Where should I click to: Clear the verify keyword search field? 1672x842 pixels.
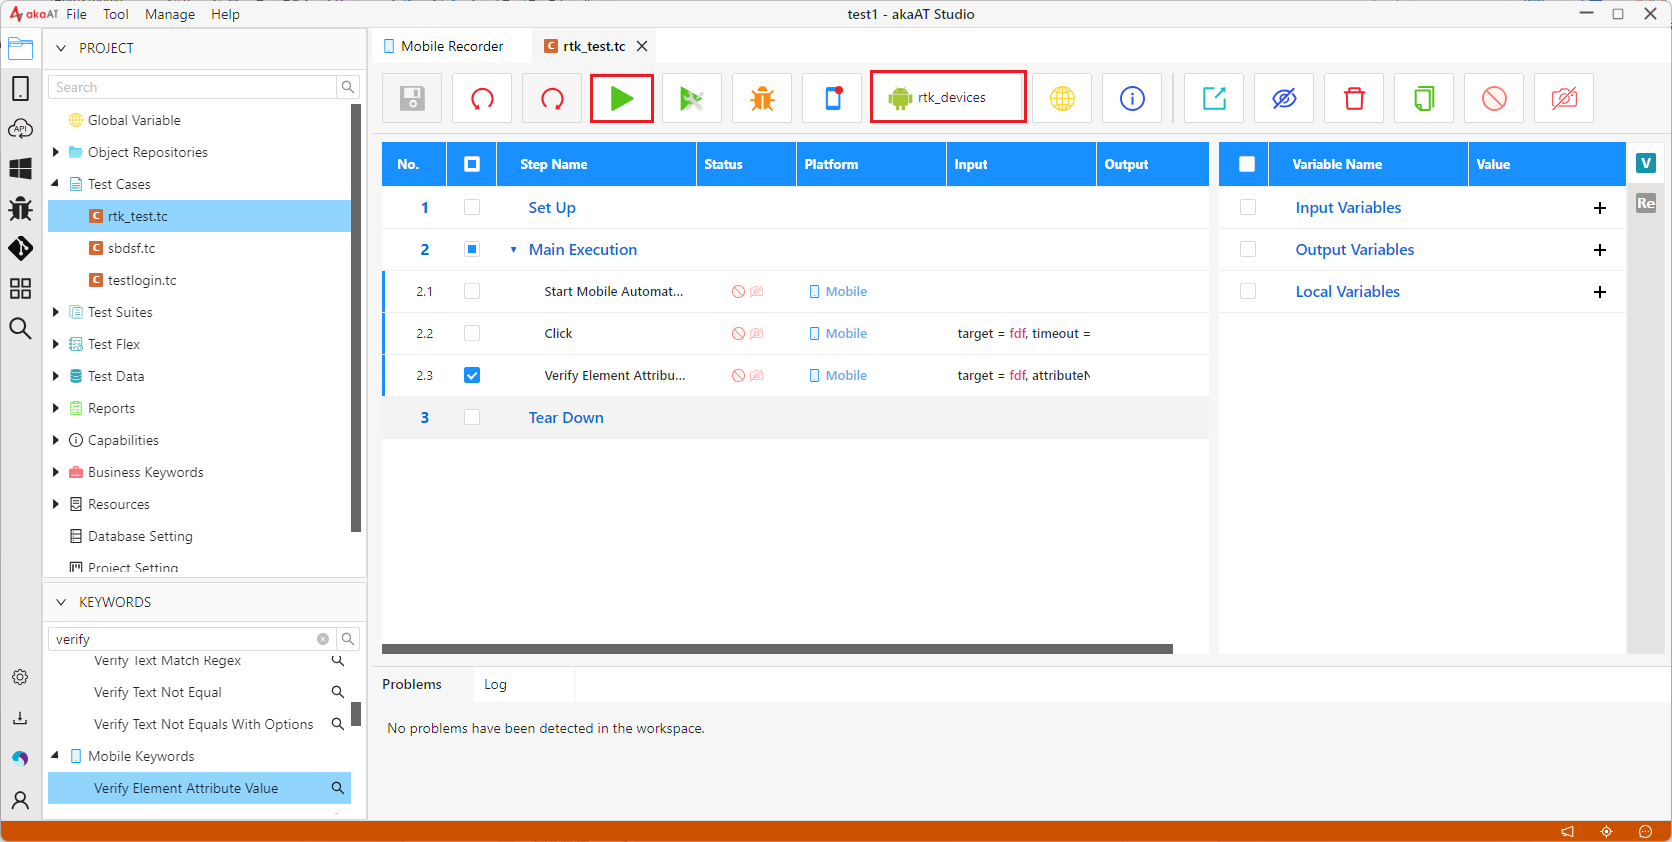click(323, 639)
